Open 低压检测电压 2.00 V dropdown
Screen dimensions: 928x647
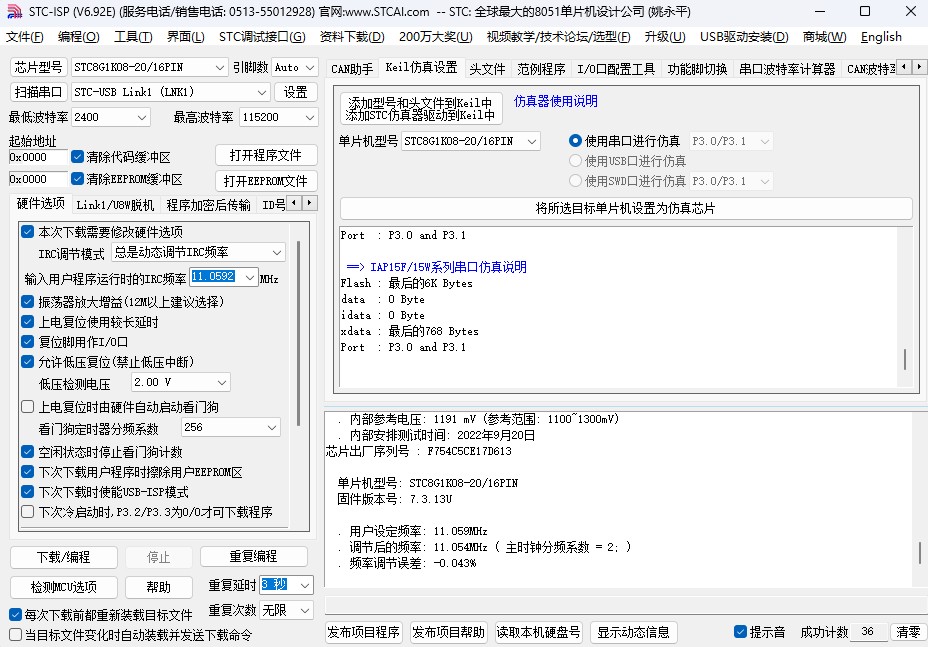(x=181, y=382)
